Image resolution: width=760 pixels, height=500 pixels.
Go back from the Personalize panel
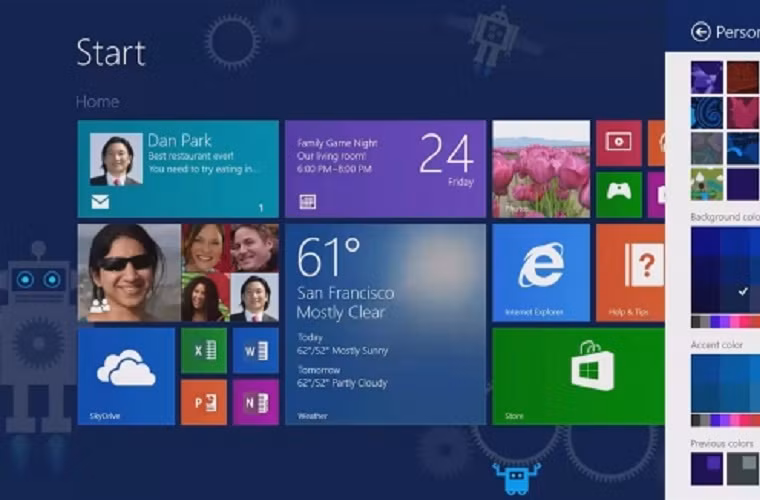pyautogui.click(x=700, y=32)
